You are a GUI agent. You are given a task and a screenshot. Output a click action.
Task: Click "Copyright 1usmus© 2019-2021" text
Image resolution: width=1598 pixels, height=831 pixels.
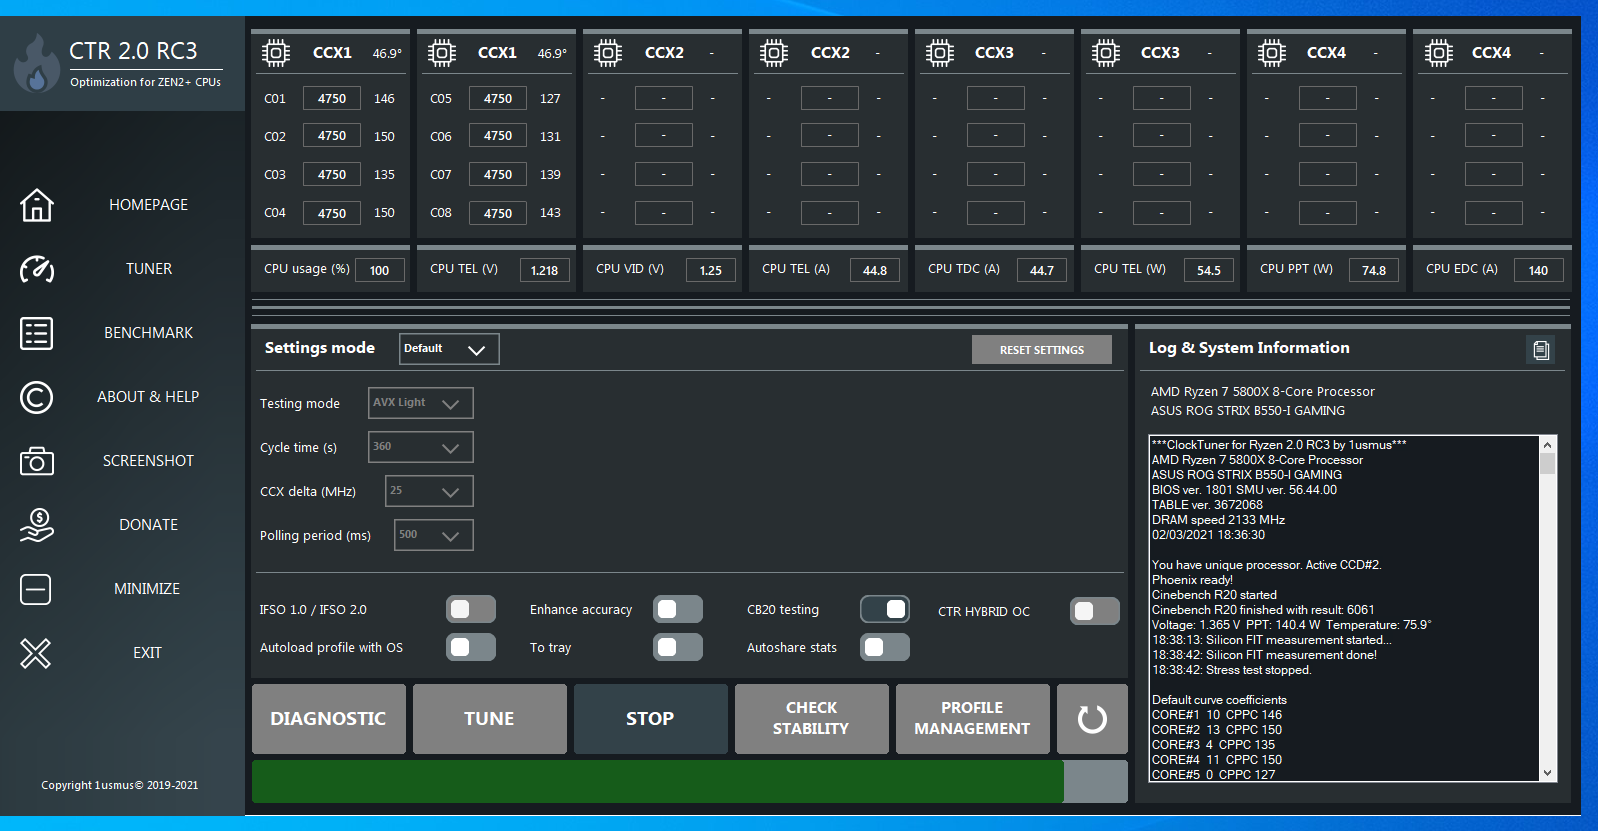(x=120, y=786)
